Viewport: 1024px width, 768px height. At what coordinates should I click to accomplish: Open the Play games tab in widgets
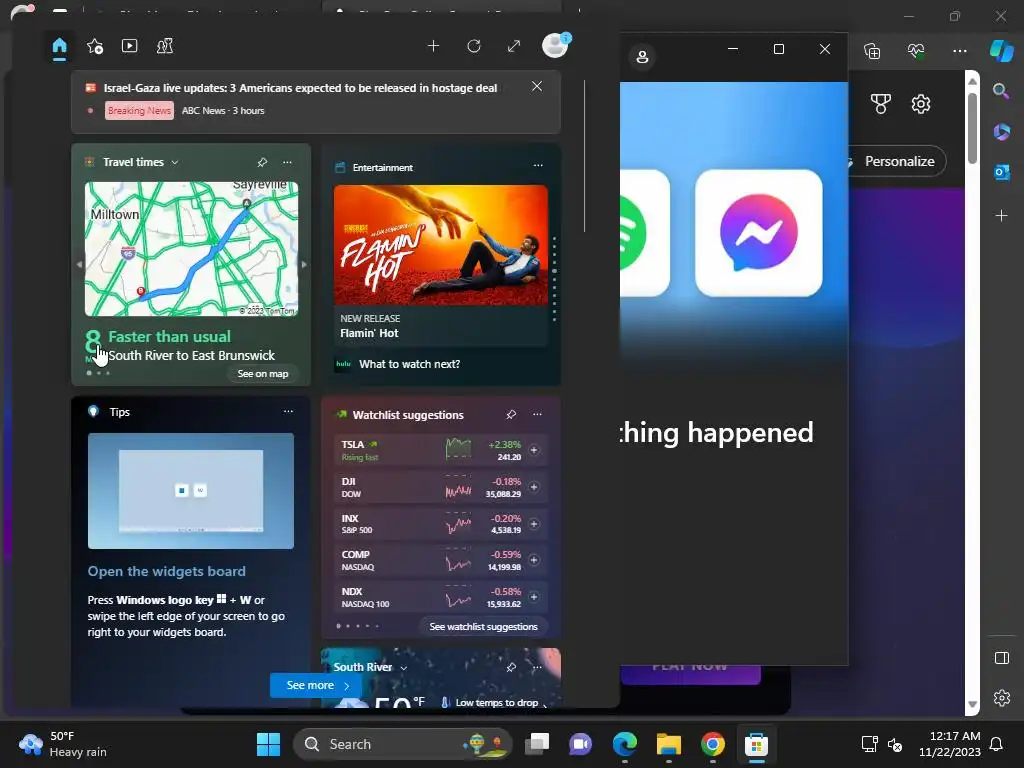[165, 46]
